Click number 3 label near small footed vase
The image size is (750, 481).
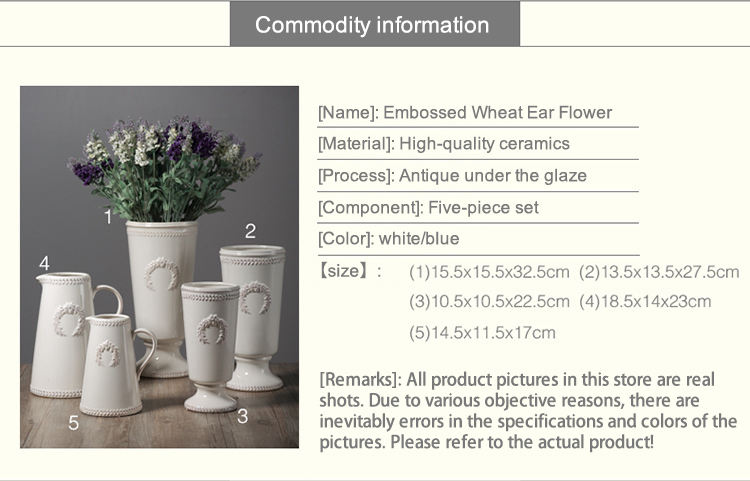tap(243, 416)
